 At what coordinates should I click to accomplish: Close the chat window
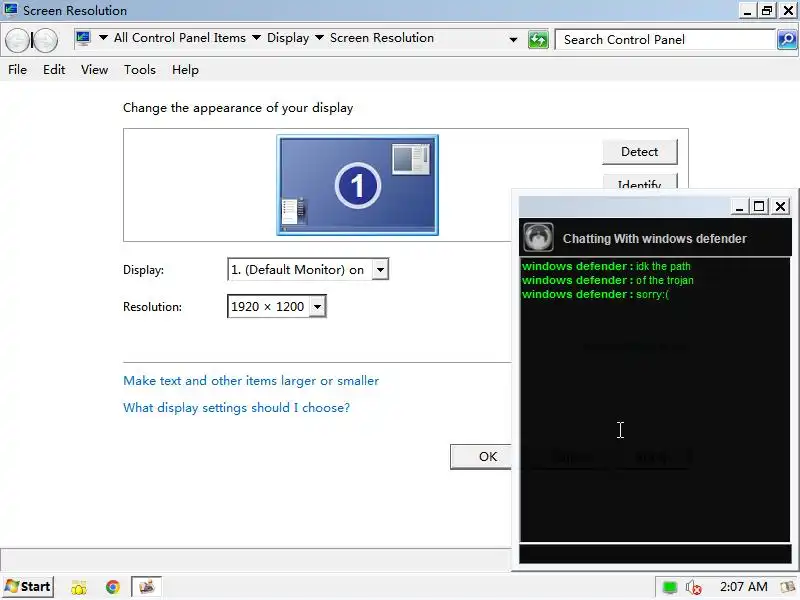pyautogui.click(x=780, y=206)
